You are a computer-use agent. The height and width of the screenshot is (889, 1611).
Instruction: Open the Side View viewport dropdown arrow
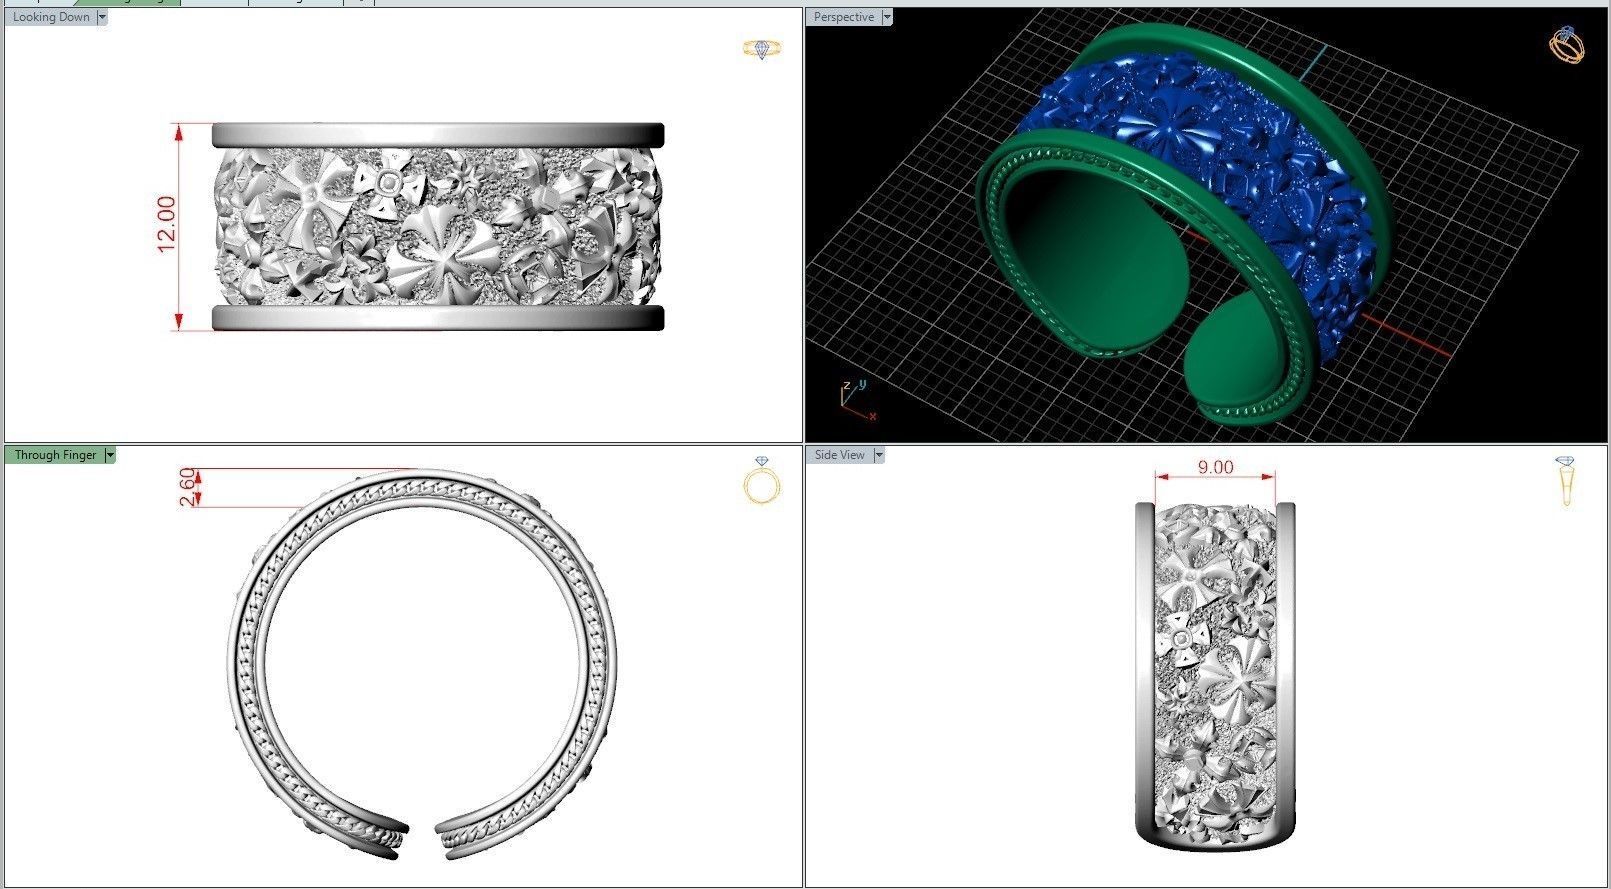[879, 455]
